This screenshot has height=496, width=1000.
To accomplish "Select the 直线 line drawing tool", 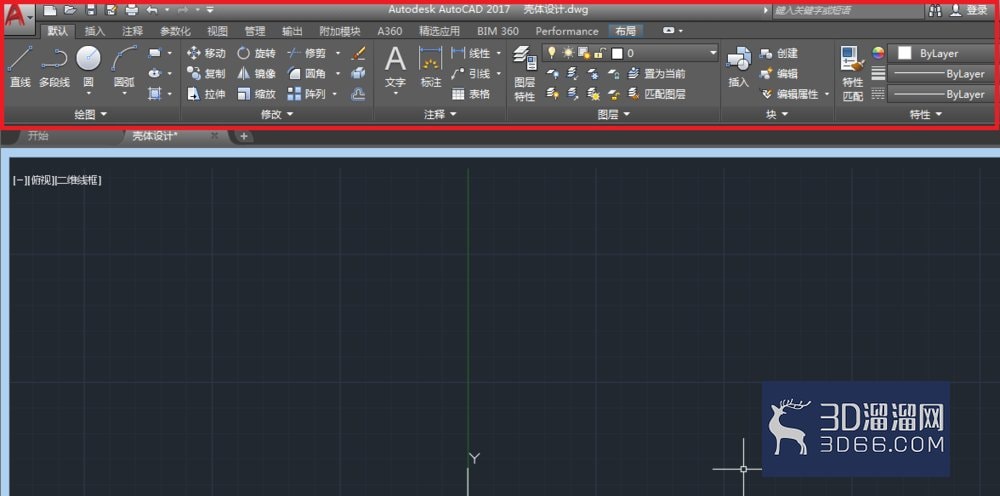I will click(20, 67).
